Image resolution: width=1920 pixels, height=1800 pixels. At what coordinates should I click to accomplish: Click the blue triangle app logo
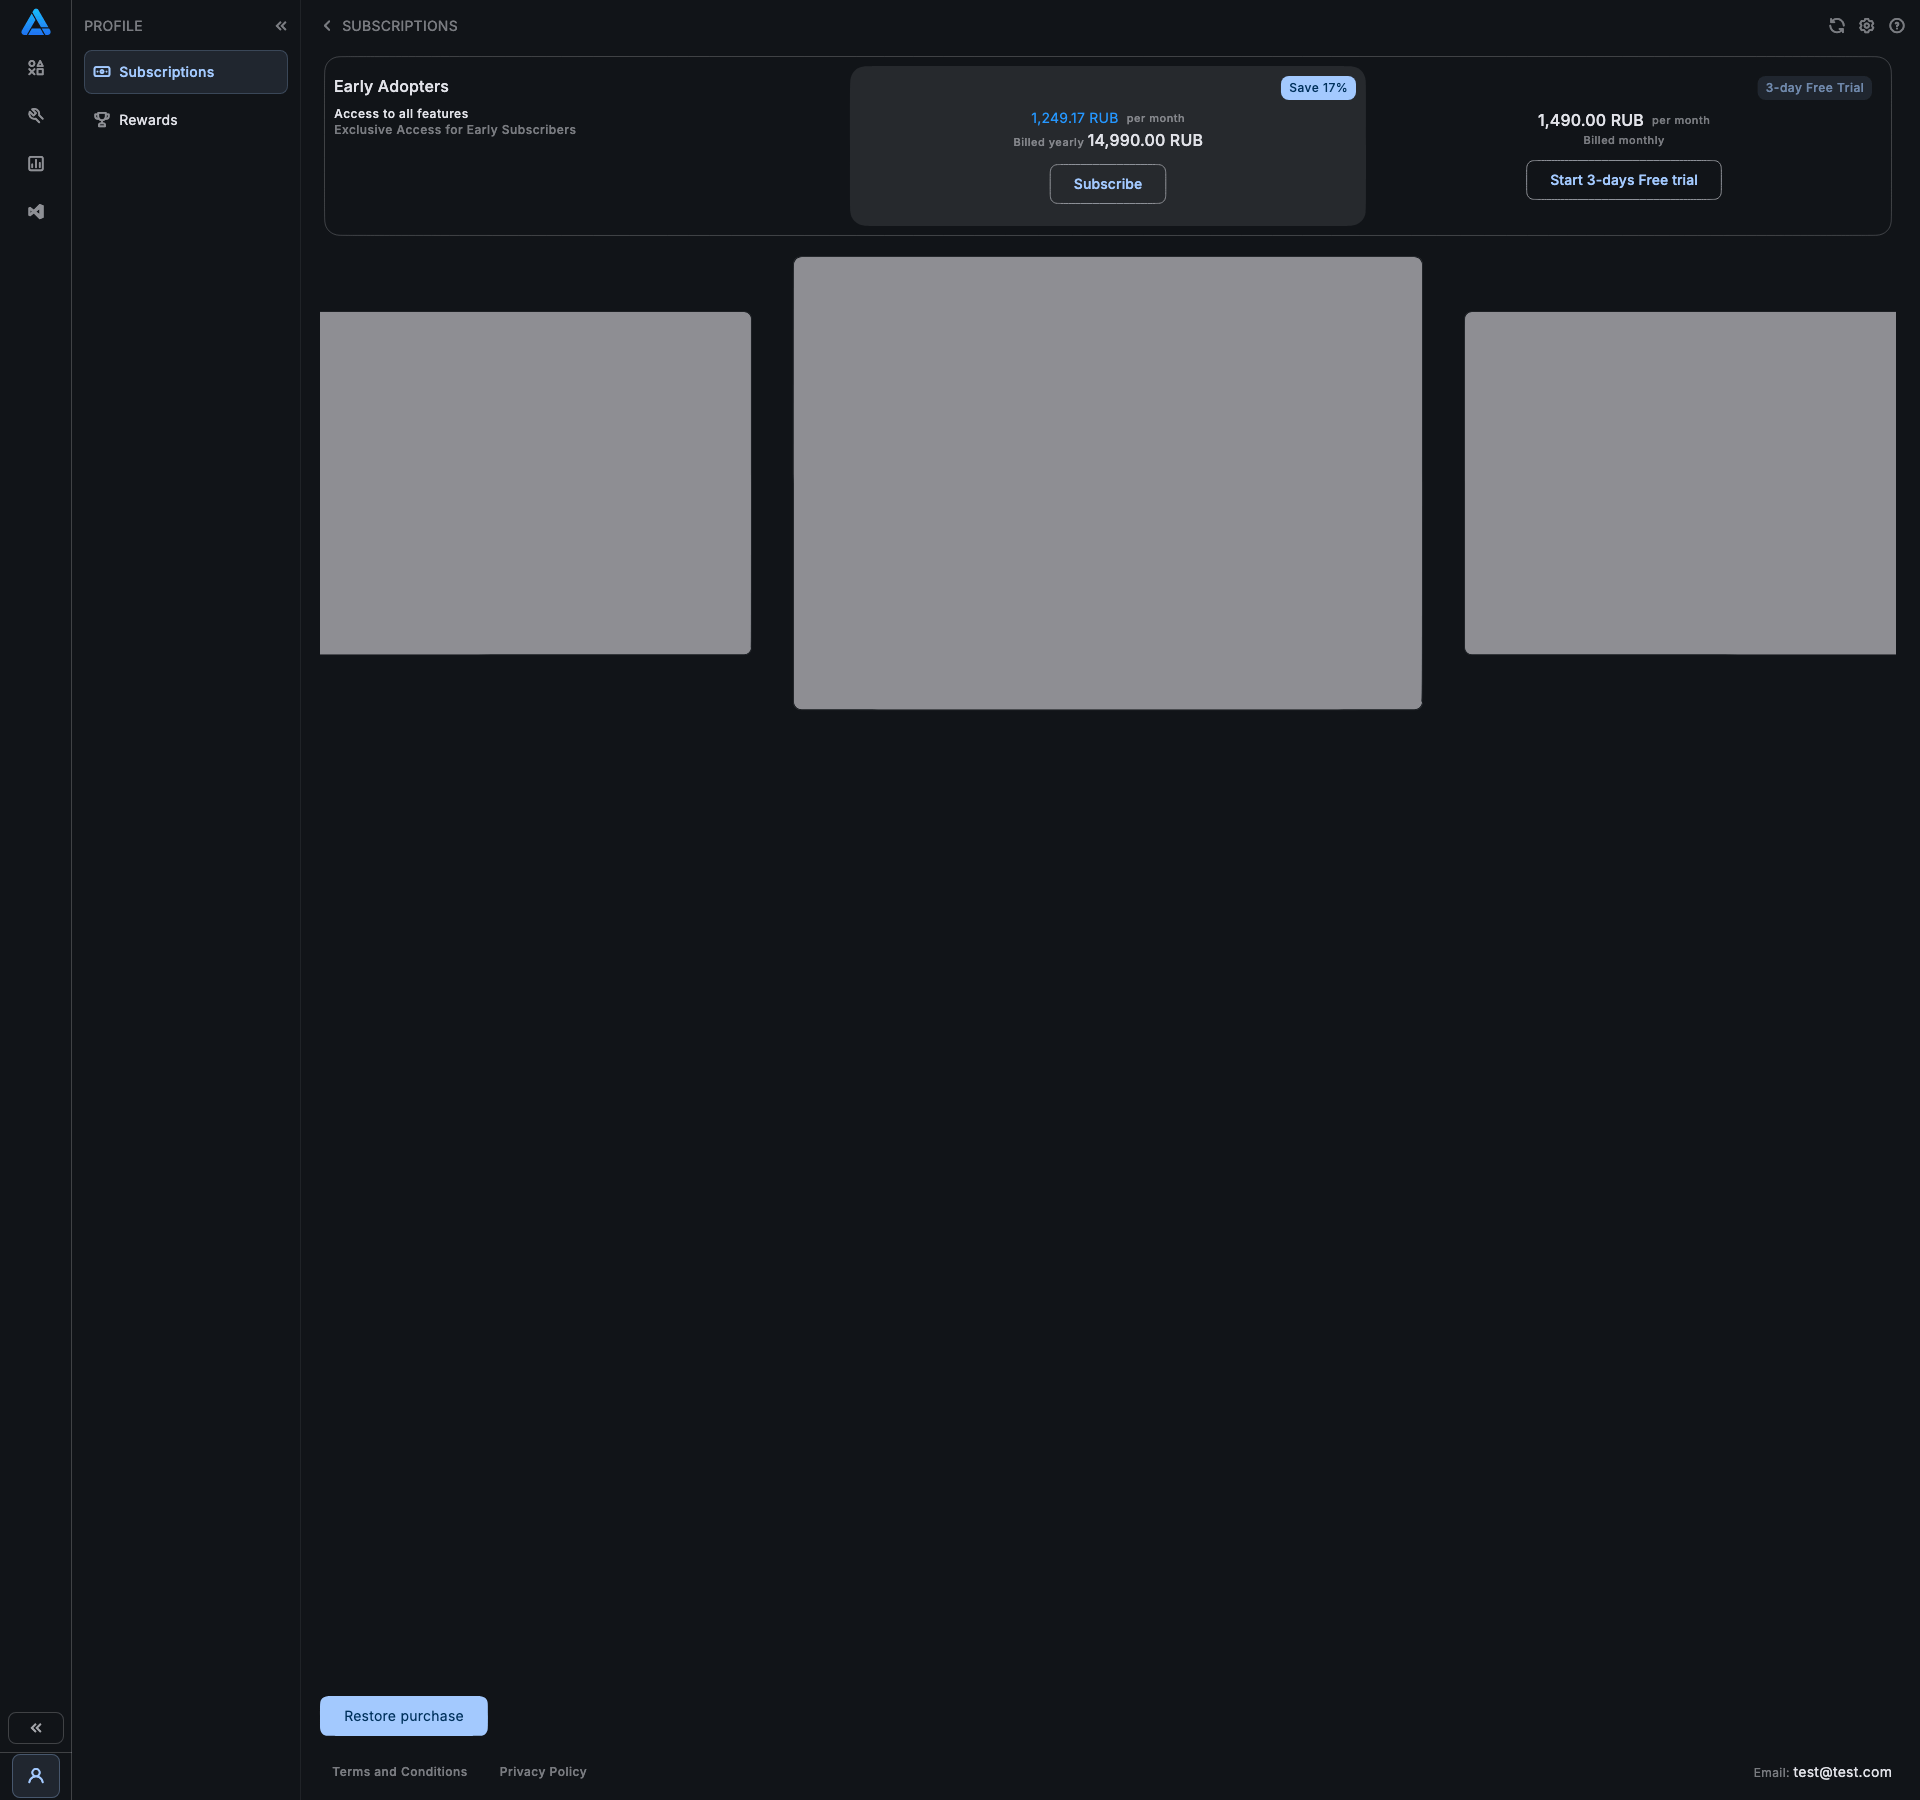[x=36, y=22]
